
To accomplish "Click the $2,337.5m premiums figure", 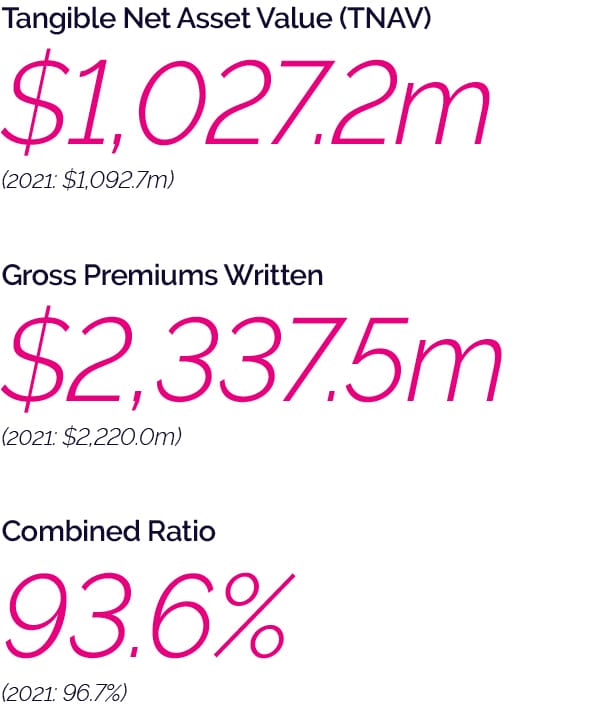I will [251, 358].
